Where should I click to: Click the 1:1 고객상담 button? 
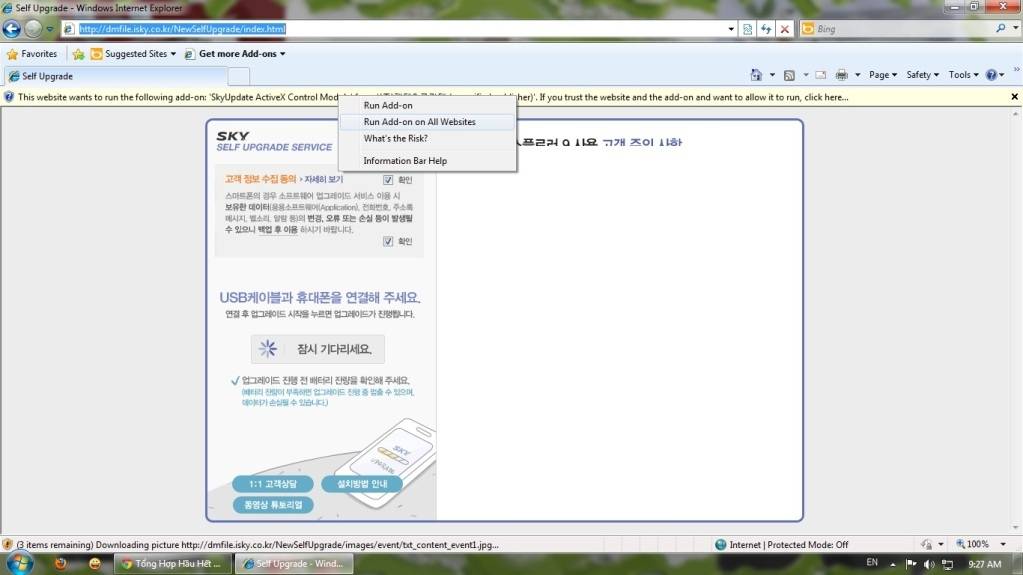pos(273,484)
